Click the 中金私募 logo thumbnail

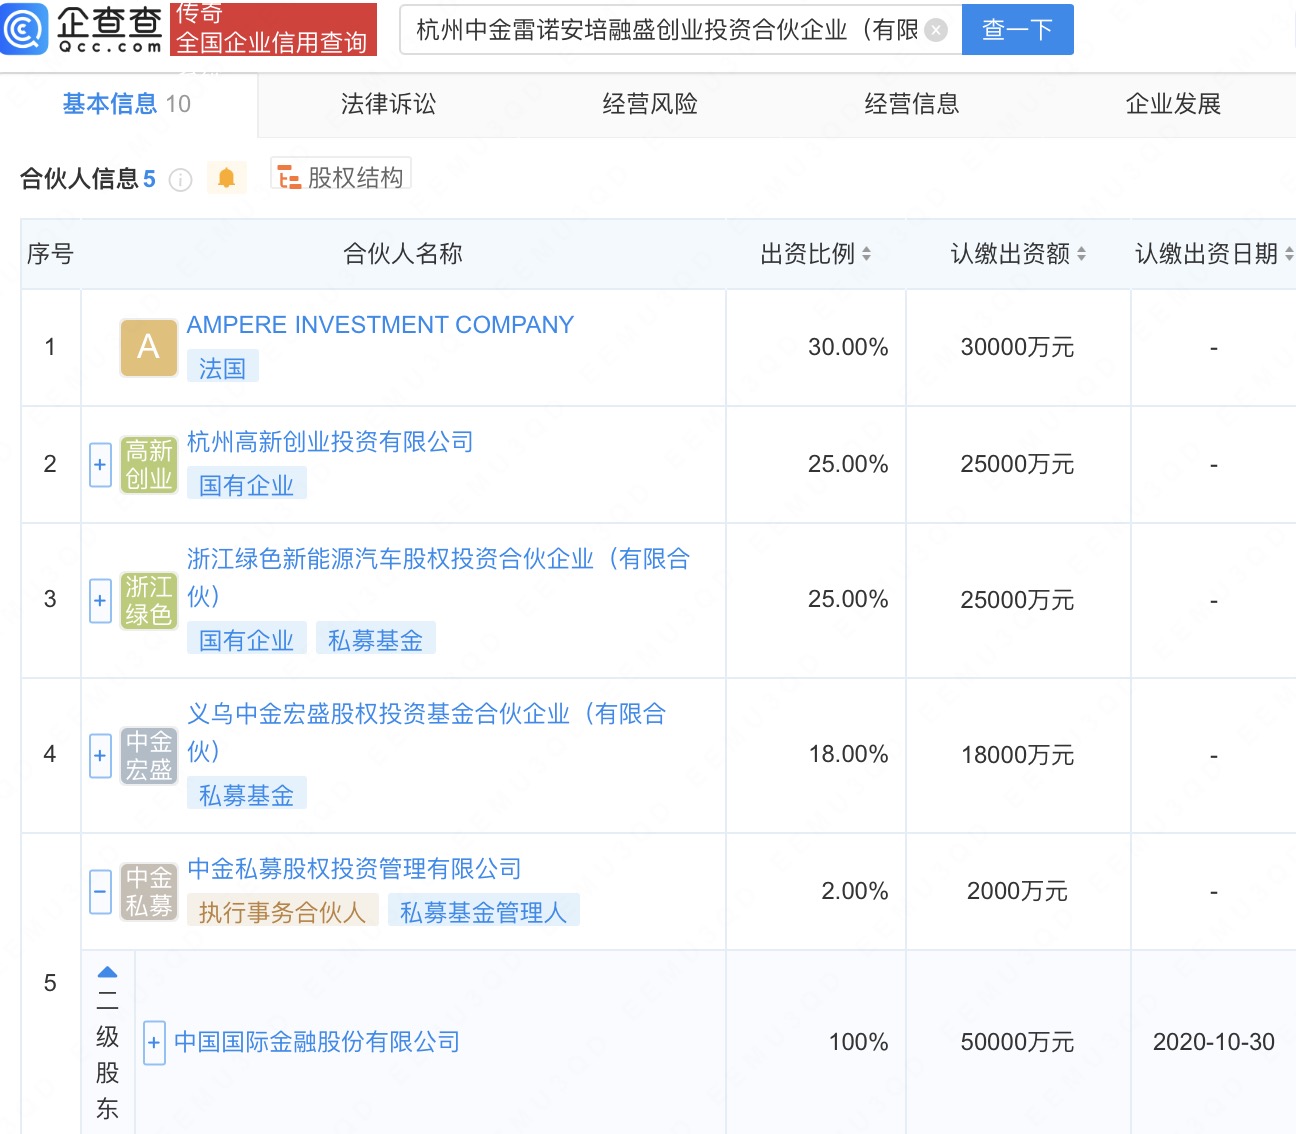point(148,891)
